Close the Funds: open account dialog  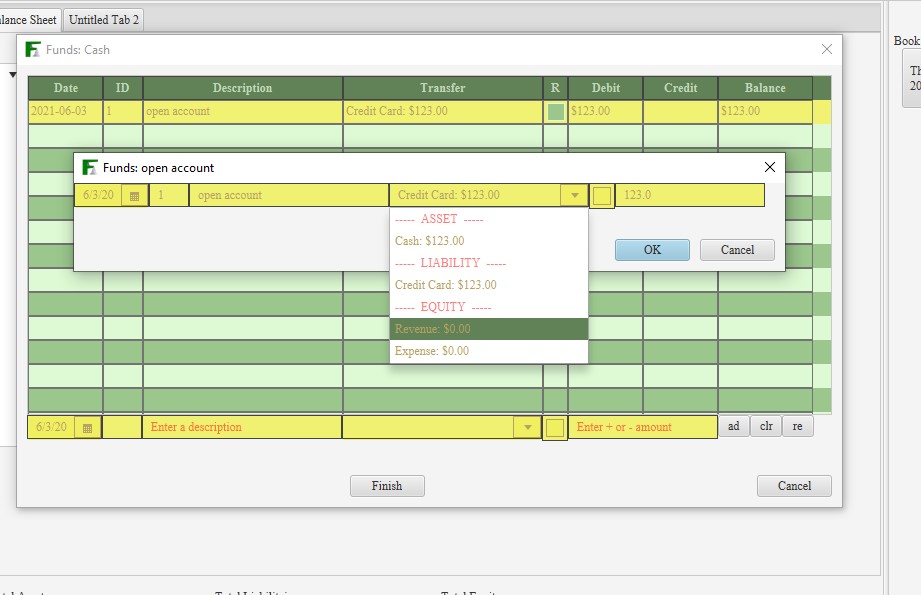[769, 167]
